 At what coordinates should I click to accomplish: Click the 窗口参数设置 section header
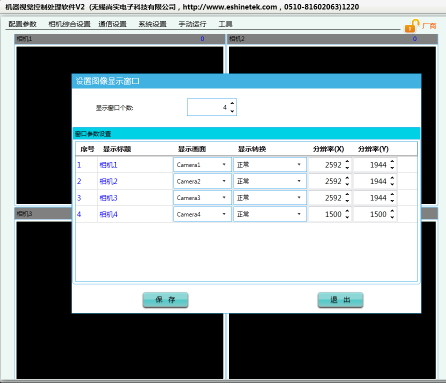pos(246,134)
